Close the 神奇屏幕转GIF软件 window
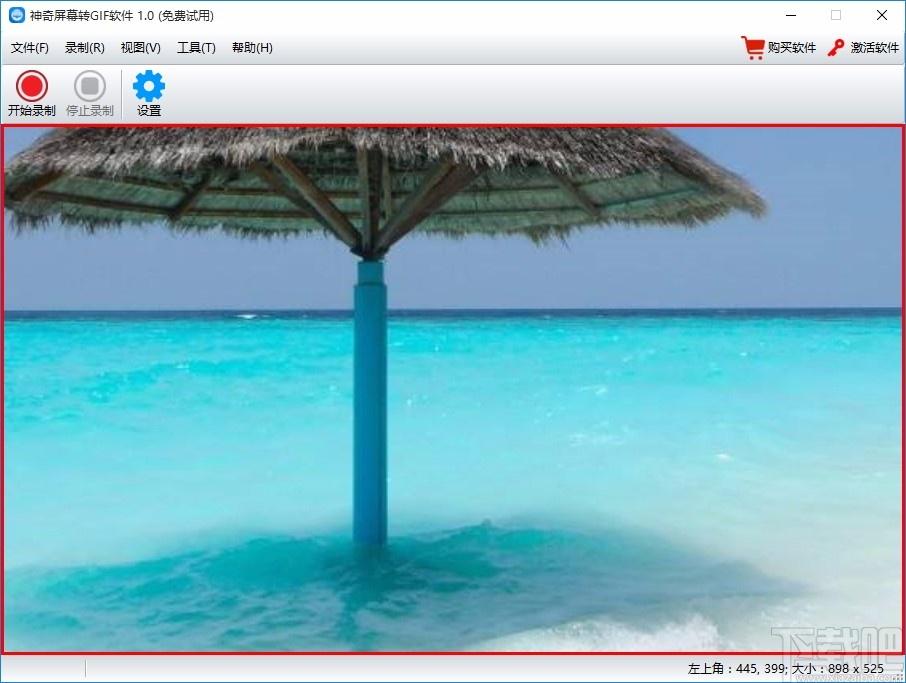This screenshot has height=683, width=906. tap(882, 15)
